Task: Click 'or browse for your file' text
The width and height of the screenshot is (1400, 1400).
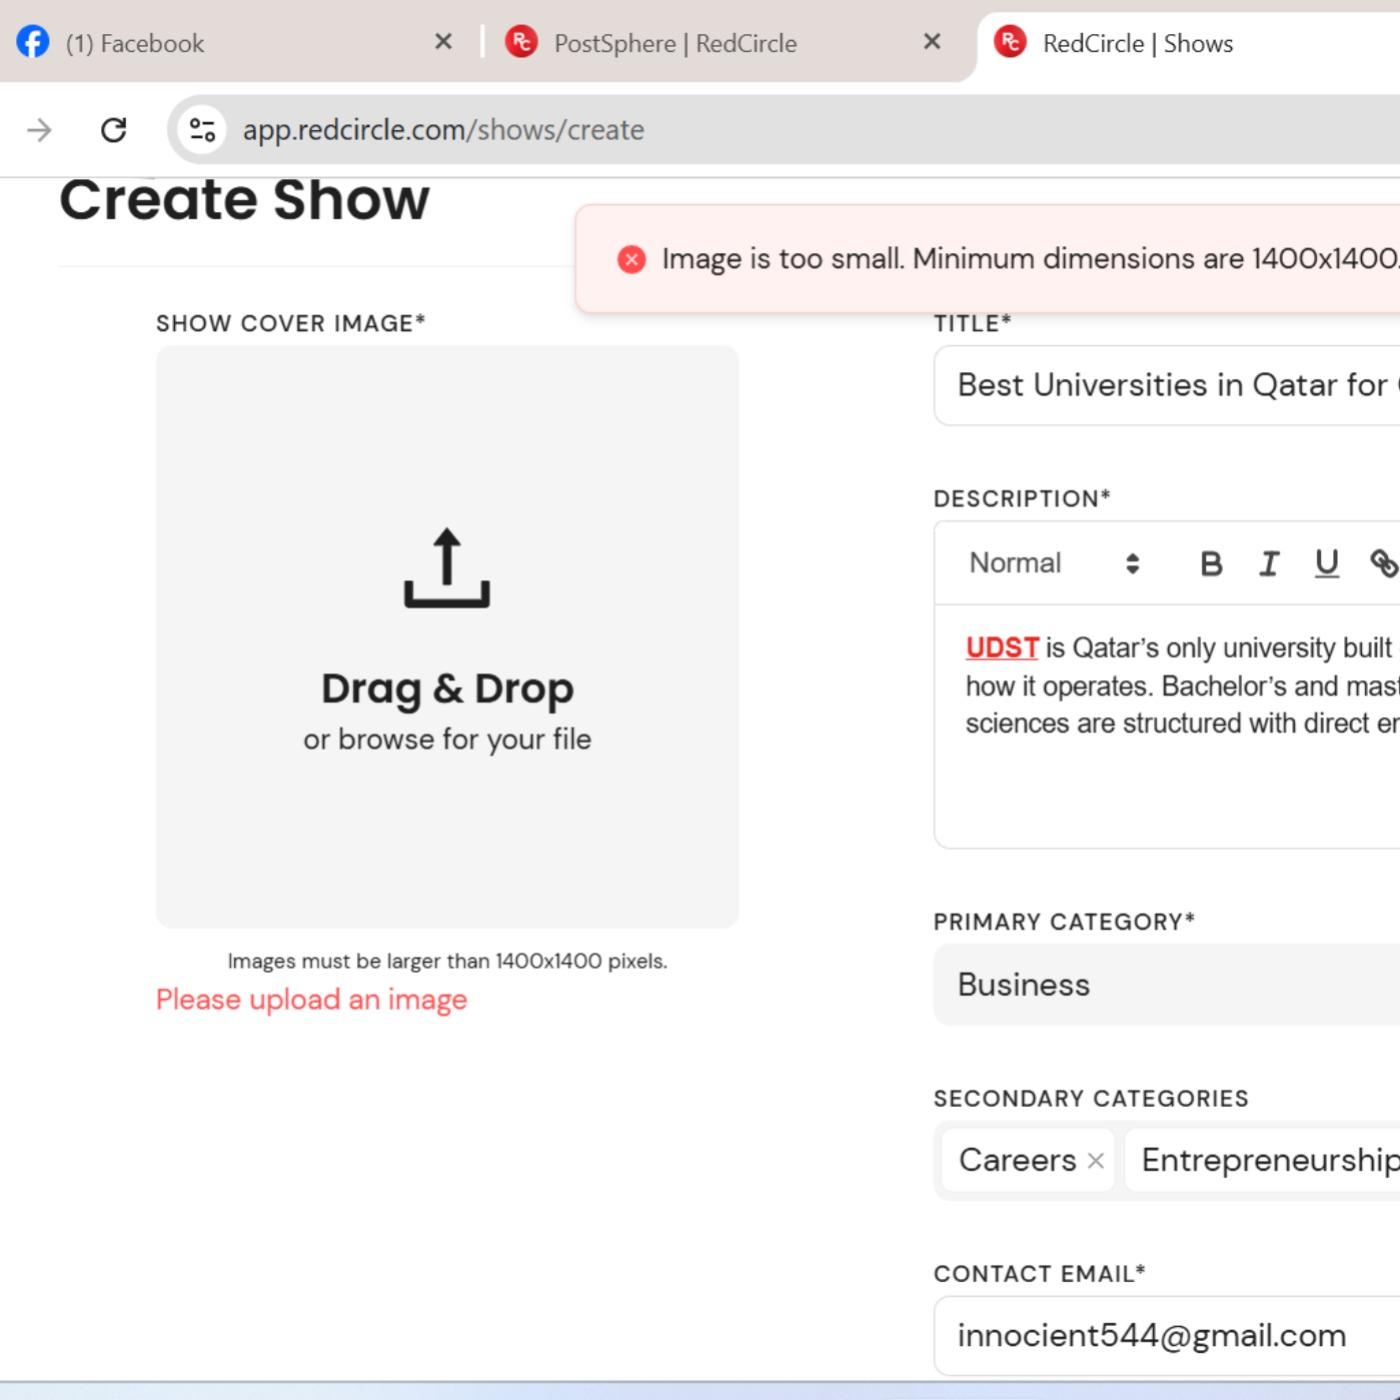Action: click(447, 740)
